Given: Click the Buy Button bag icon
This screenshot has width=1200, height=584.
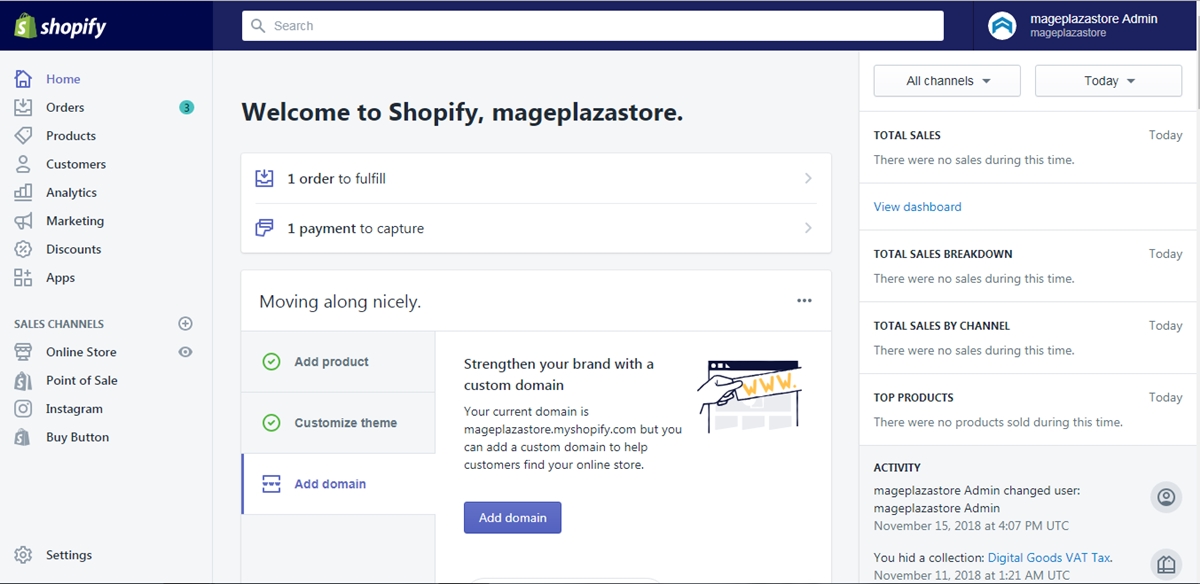Looking at the screenshot, I should (23, 437).
